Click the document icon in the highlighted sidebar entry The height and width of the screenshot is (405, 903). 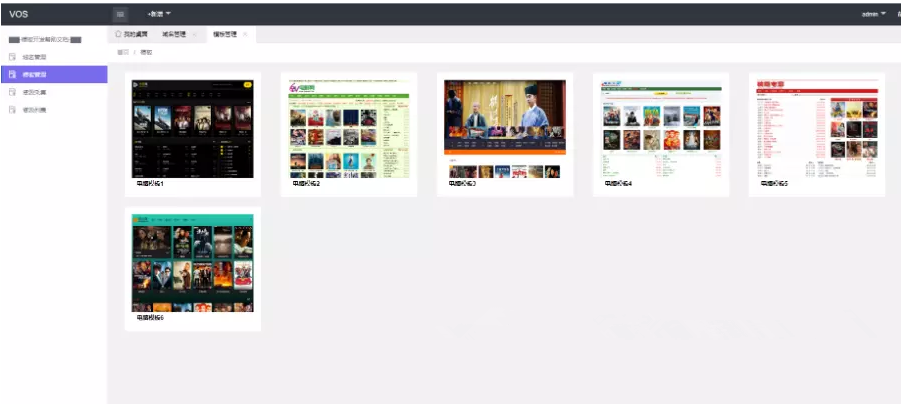[12, 74]
